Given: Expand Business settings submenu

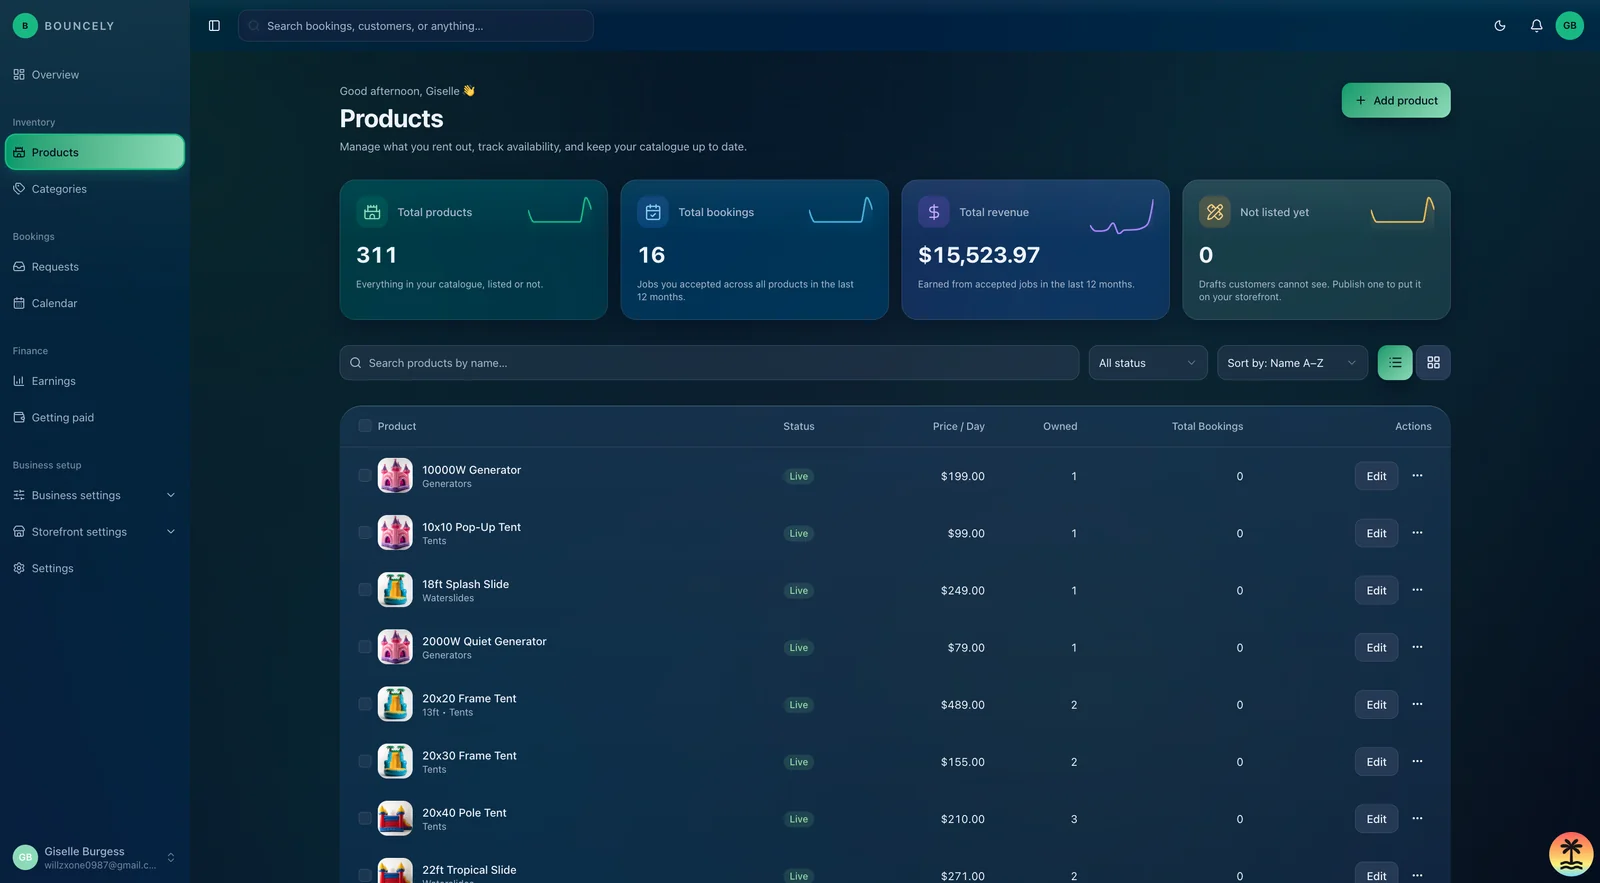Looking at the screenshot, I should (x=94, y=495).
